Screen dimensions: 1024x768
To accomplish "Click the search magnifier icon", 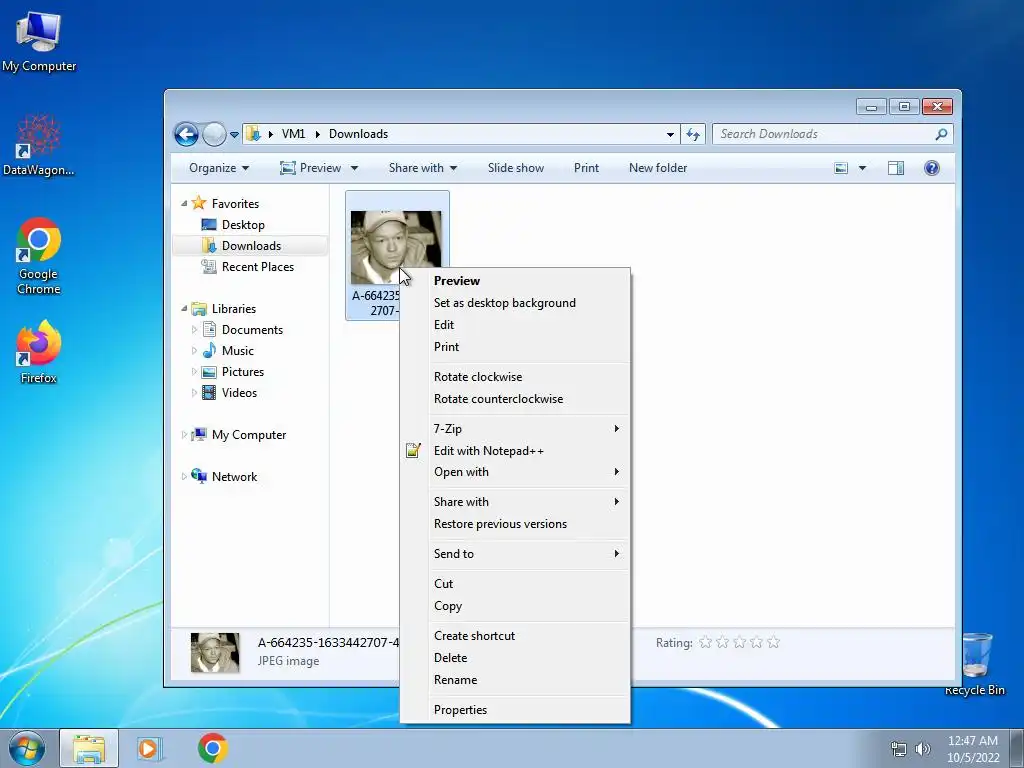I will click(x=941, y=134).
